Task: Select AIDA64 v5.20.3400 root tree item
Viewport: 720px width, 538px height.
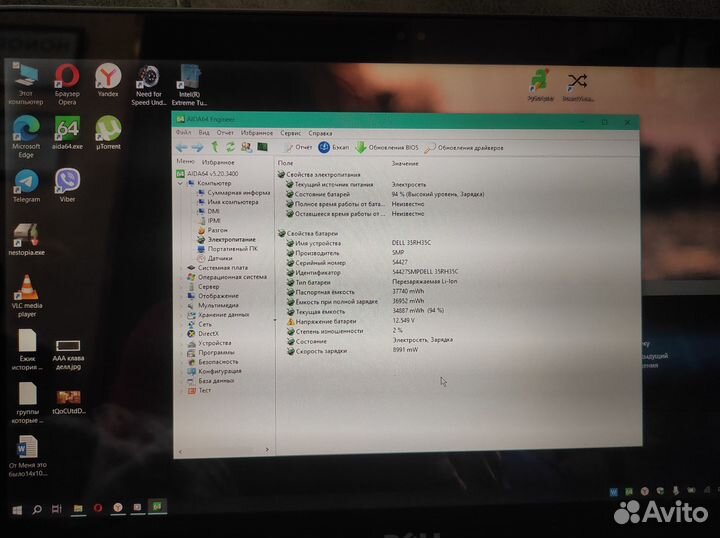Action: (208, 174)
